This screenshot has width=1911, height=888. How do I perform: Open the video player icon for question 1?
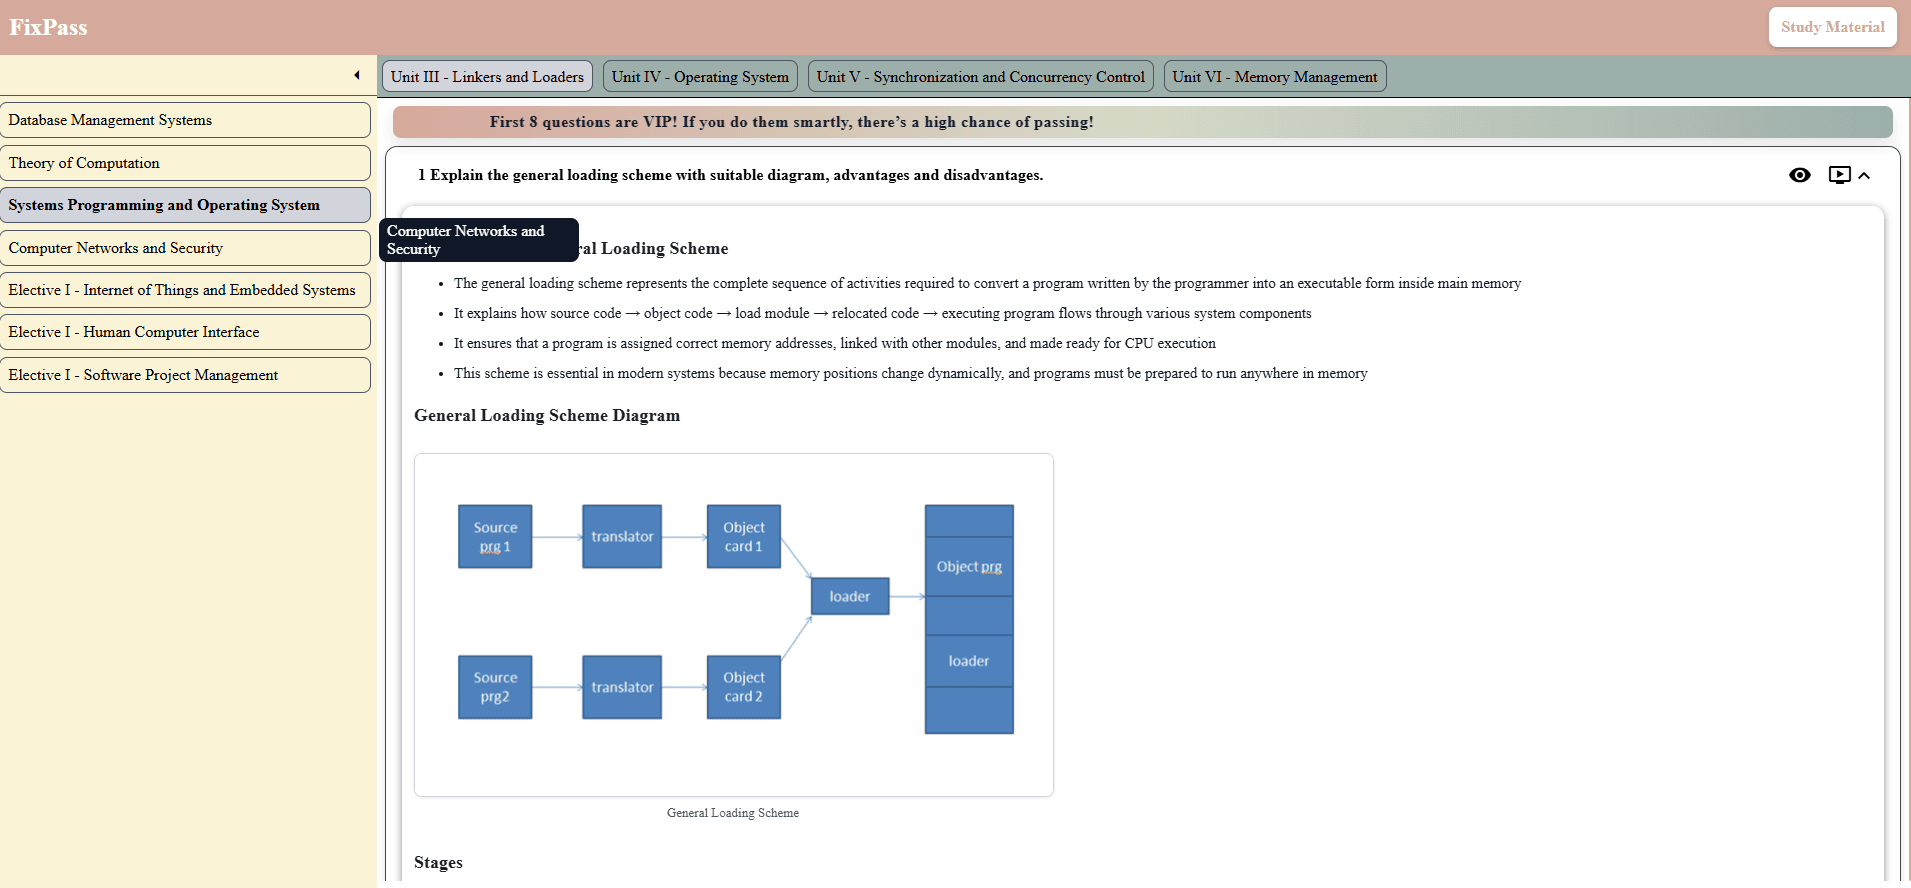[1839, 175]
